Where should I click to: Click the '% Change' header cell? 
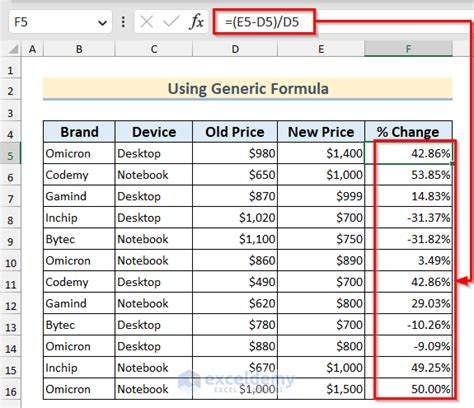coord(408,132)
